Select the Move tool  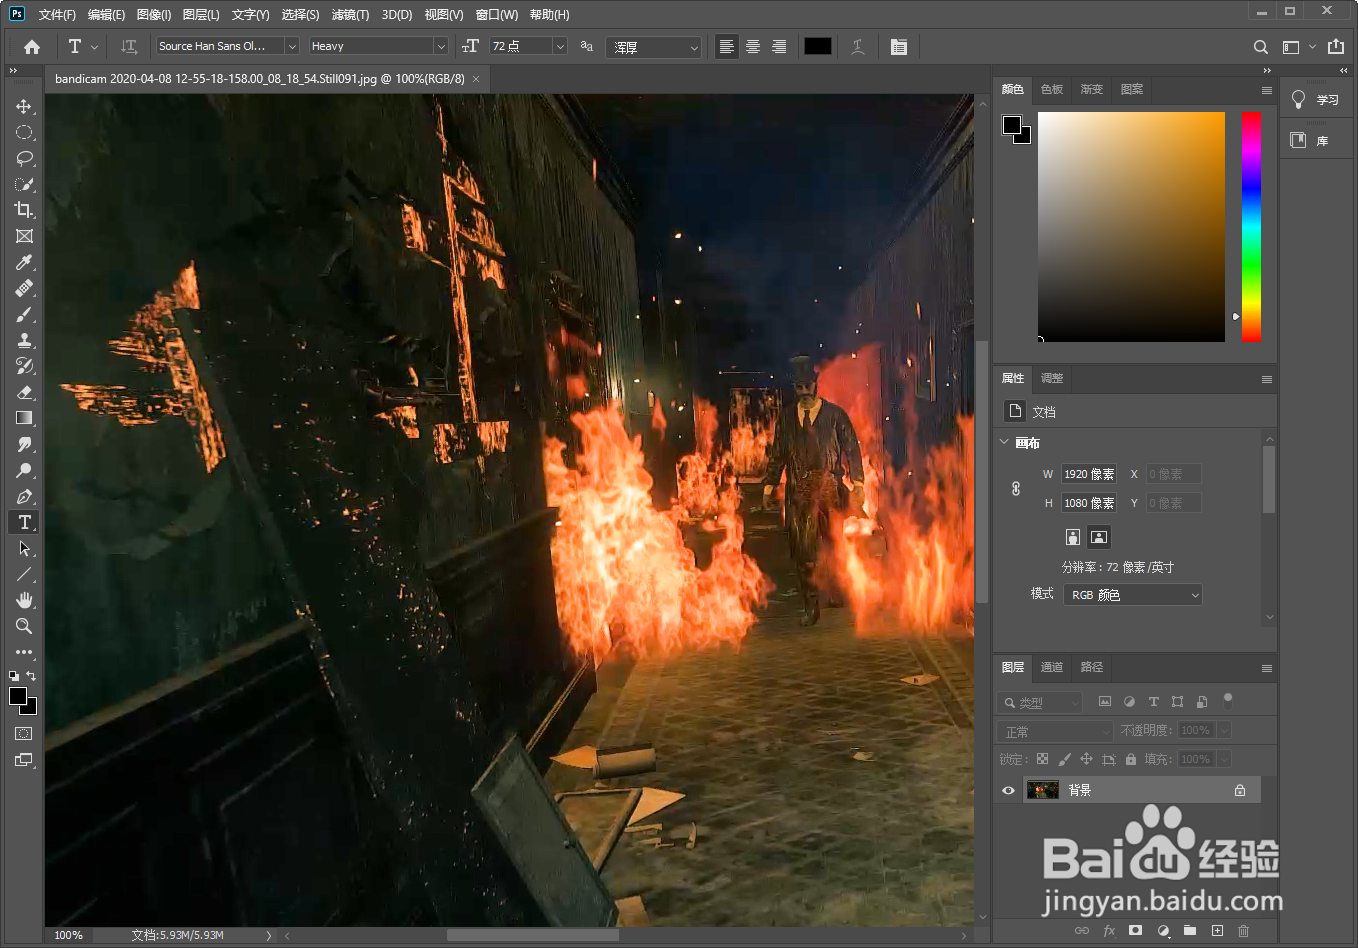(24, 106)
